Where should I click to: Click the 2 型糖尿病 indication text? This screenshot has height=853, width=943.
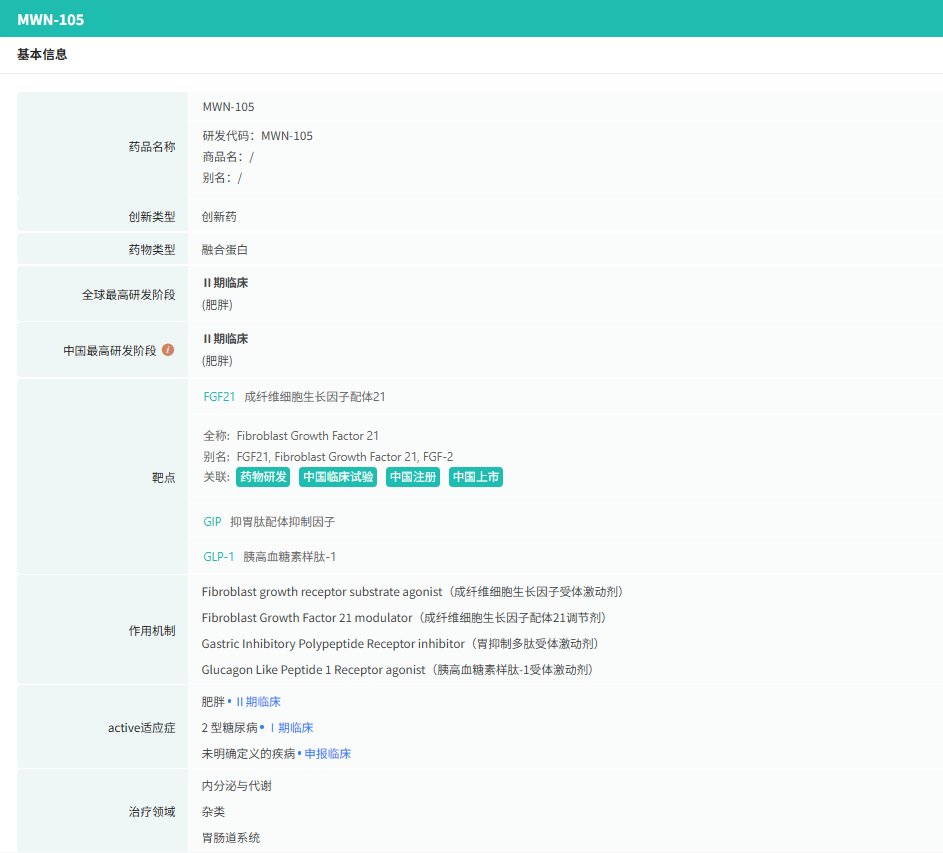click(230, 727)
